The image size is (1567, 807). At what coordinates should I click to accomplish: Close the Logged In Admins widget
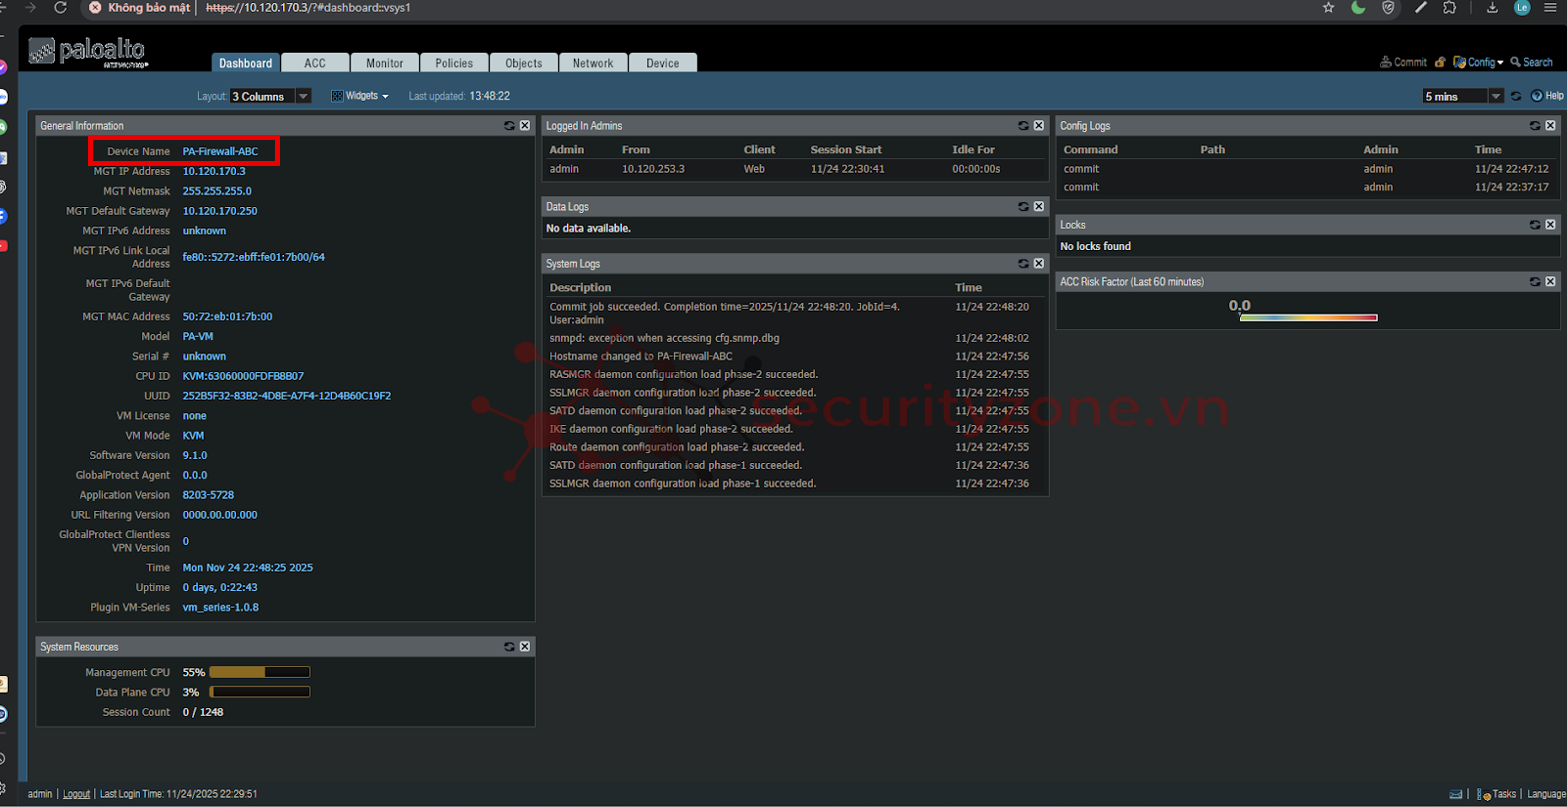tap(1038, 126)
